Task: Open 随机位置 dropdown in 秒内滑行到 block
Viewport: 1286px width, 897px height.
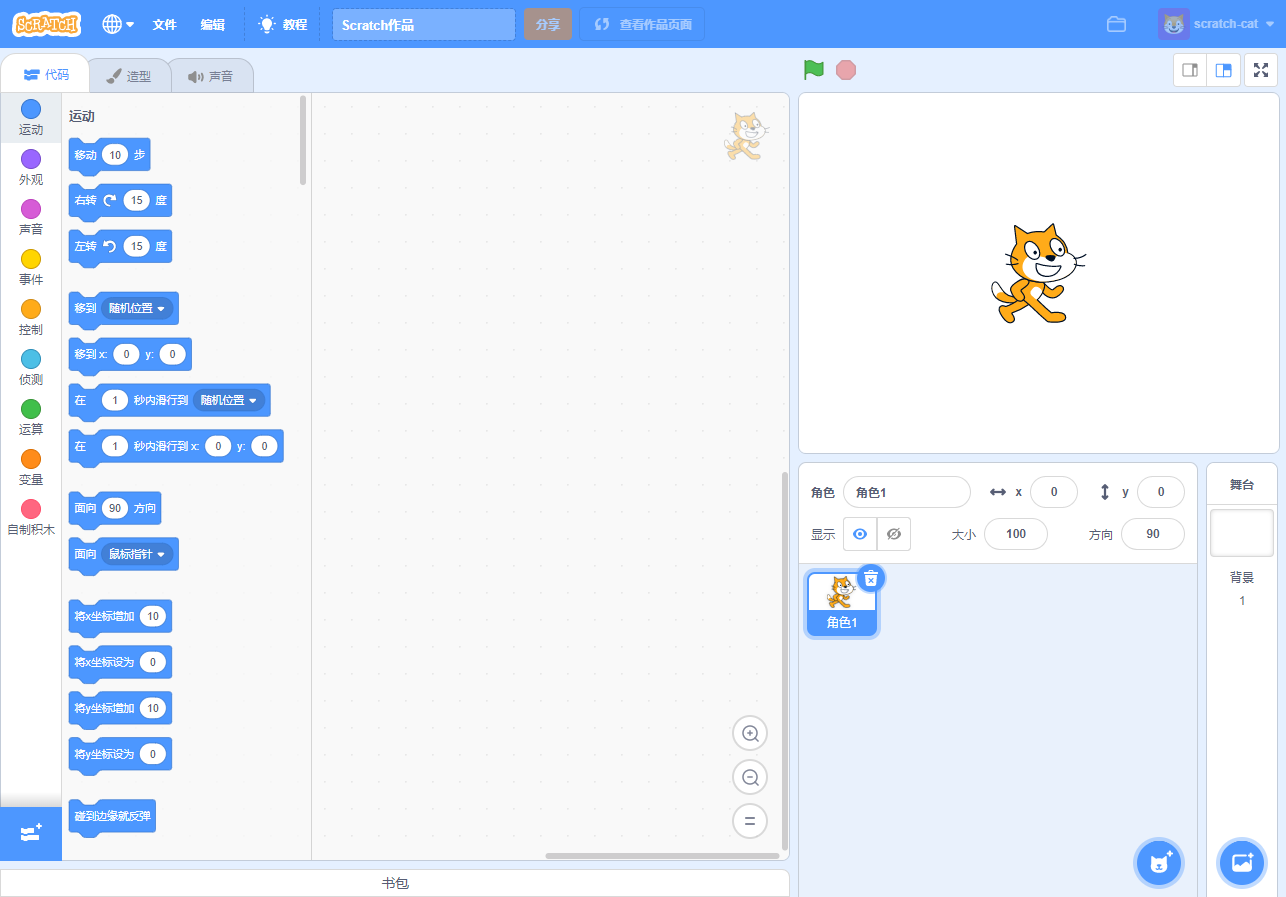Action: point(229,400)
